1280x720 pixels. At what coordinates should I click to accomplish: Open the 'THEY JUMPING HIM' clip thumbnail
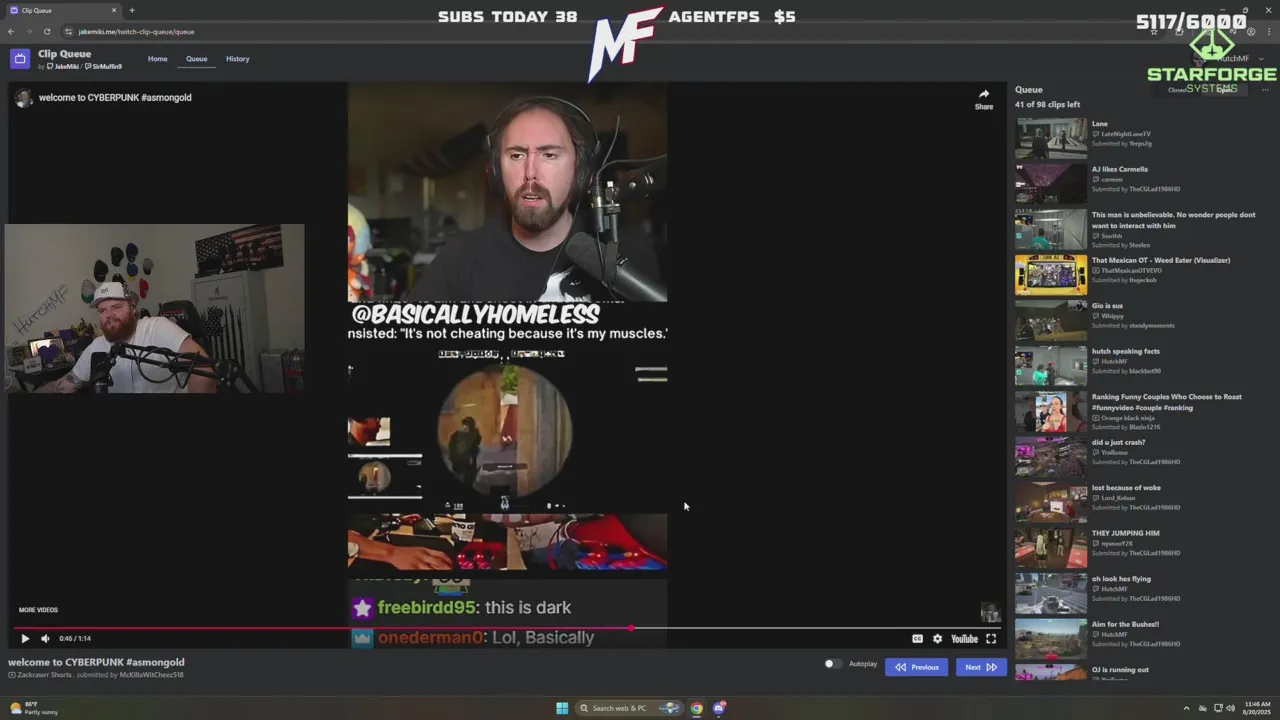(x=1051, y=547)
